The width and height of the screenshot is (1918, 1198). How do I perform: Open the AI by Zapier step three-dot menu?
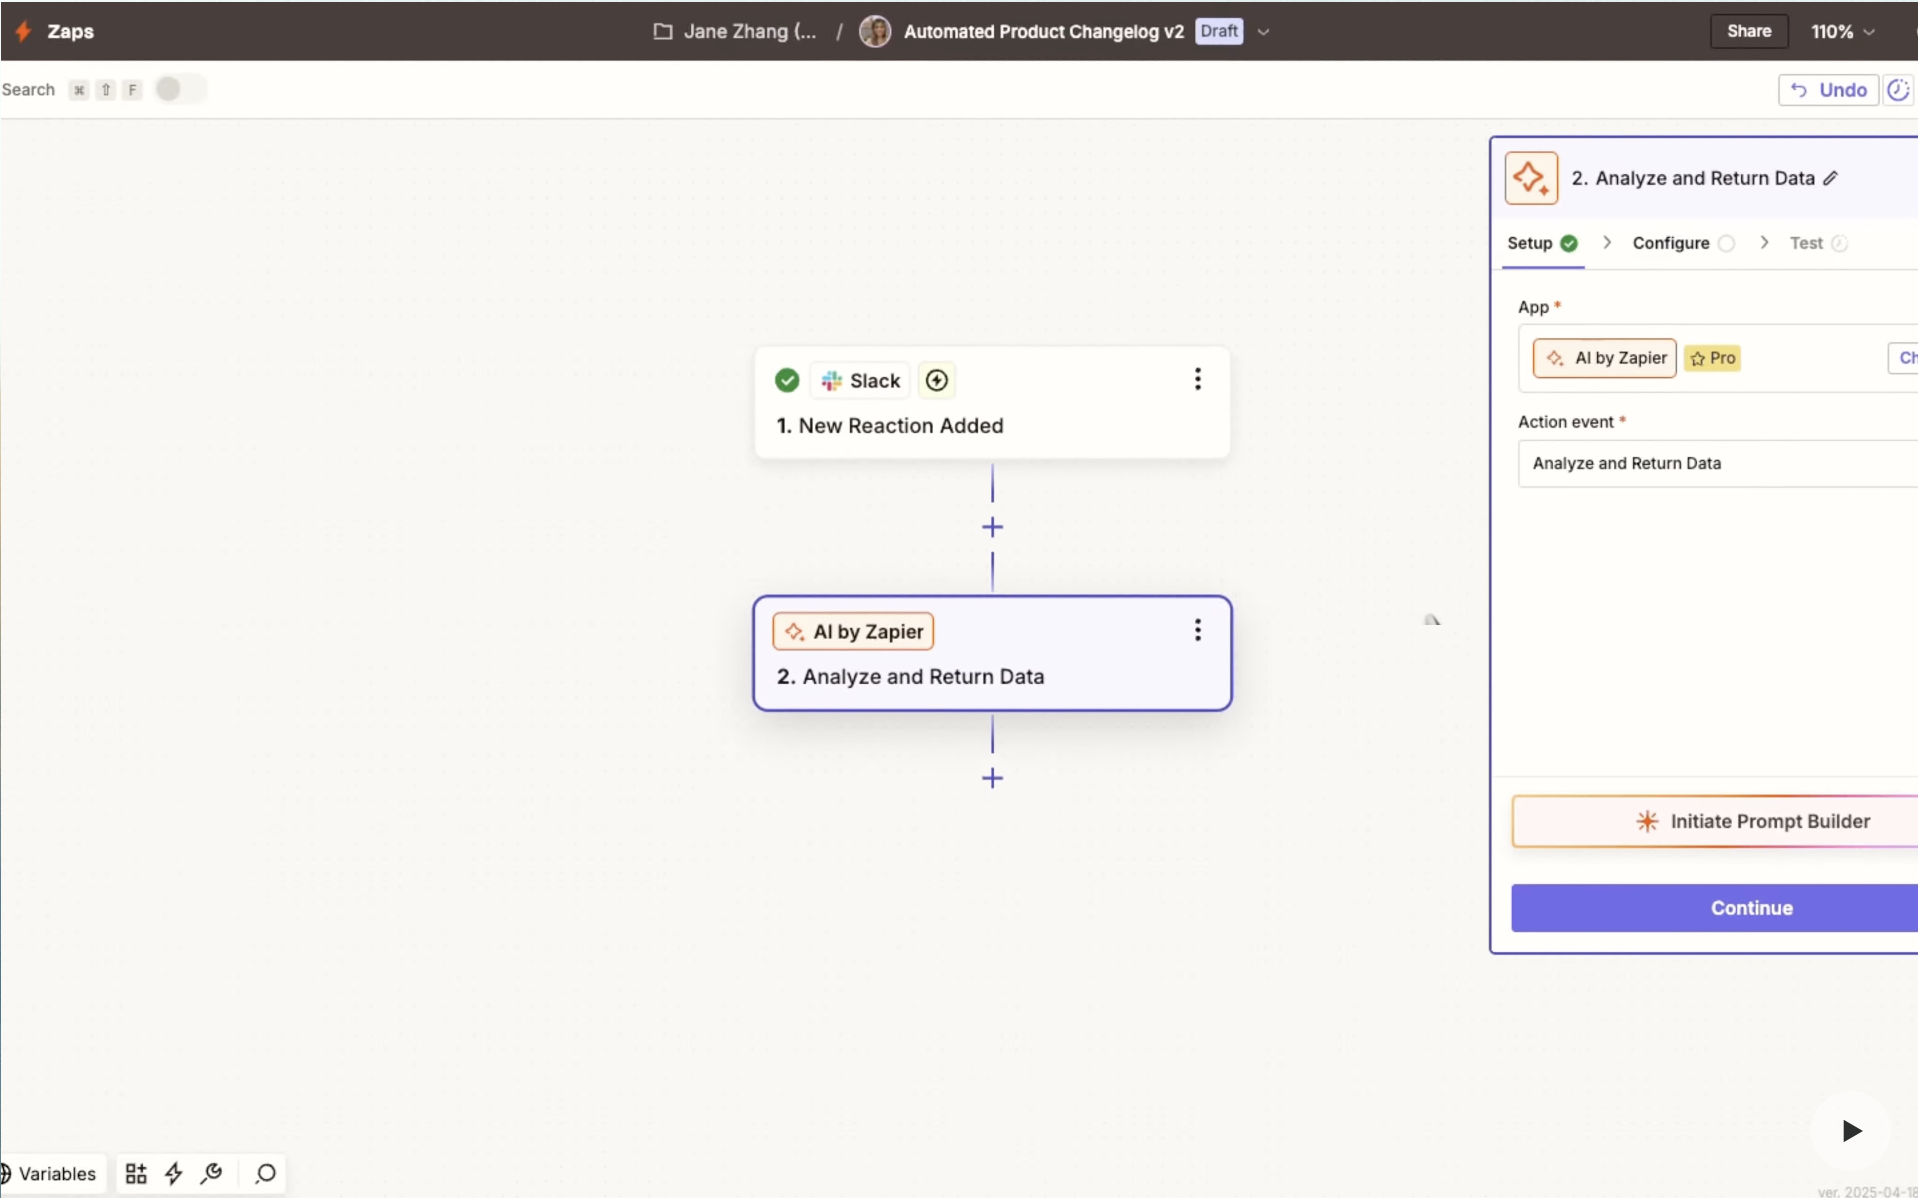pos(1197,630)
